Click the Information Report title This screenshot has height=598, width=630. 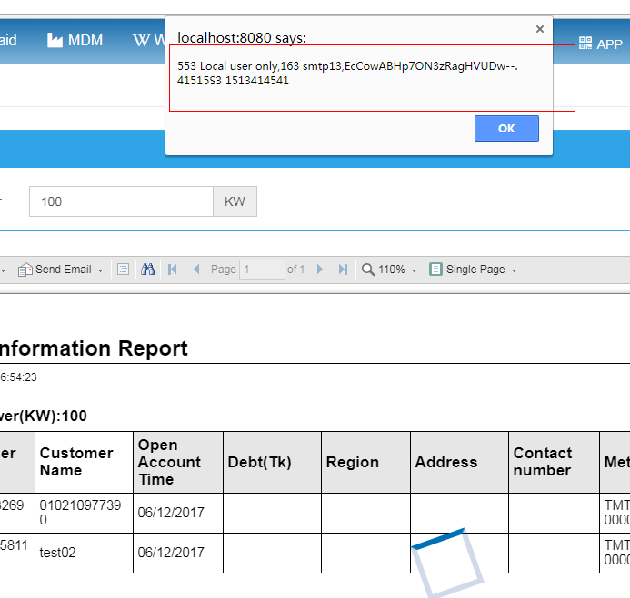(93, 348)
